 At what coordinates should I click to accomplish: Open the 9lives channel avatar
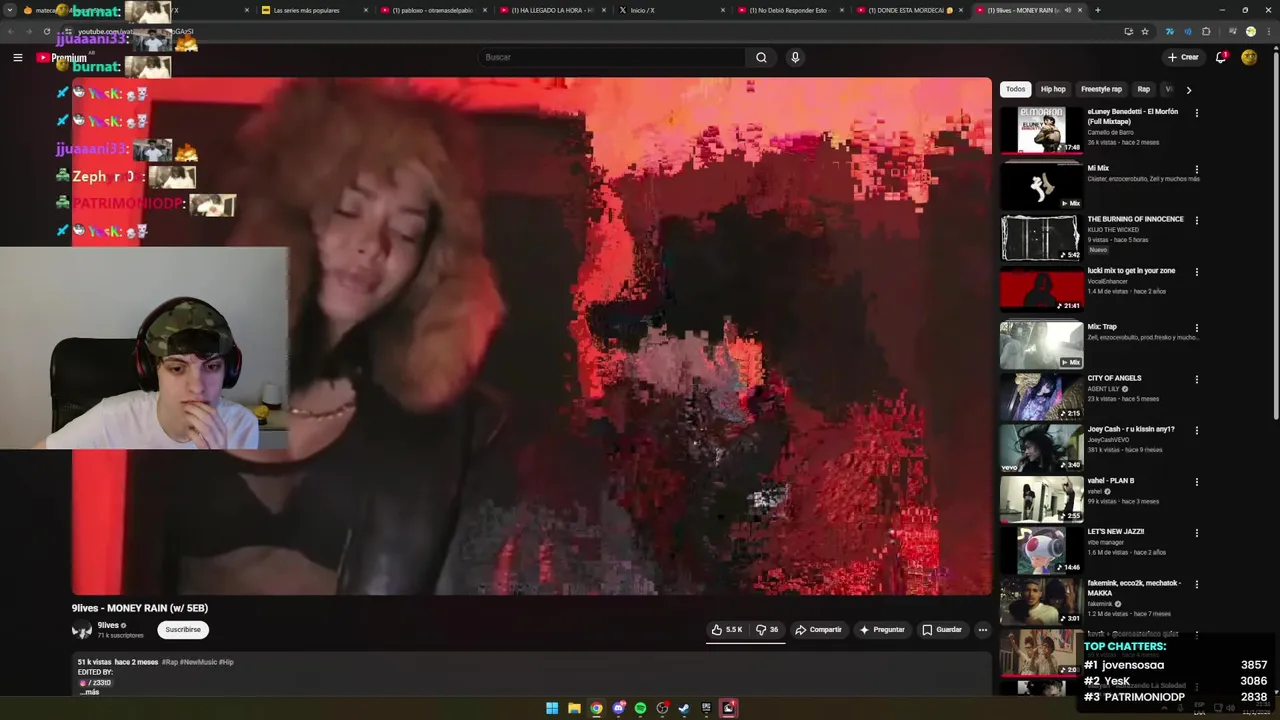click(x=82, y=630)
